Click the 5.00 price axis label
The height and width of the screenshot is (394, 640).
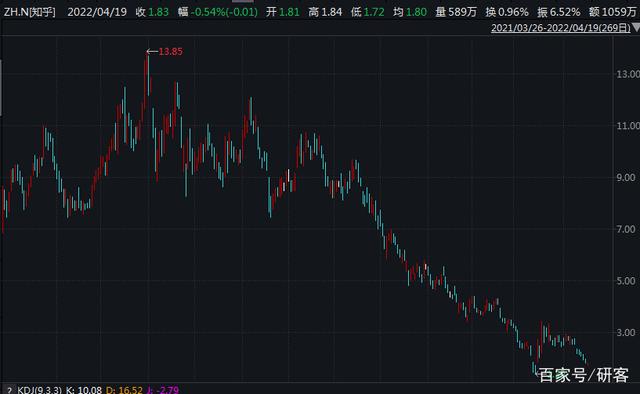tap(626, 281)
